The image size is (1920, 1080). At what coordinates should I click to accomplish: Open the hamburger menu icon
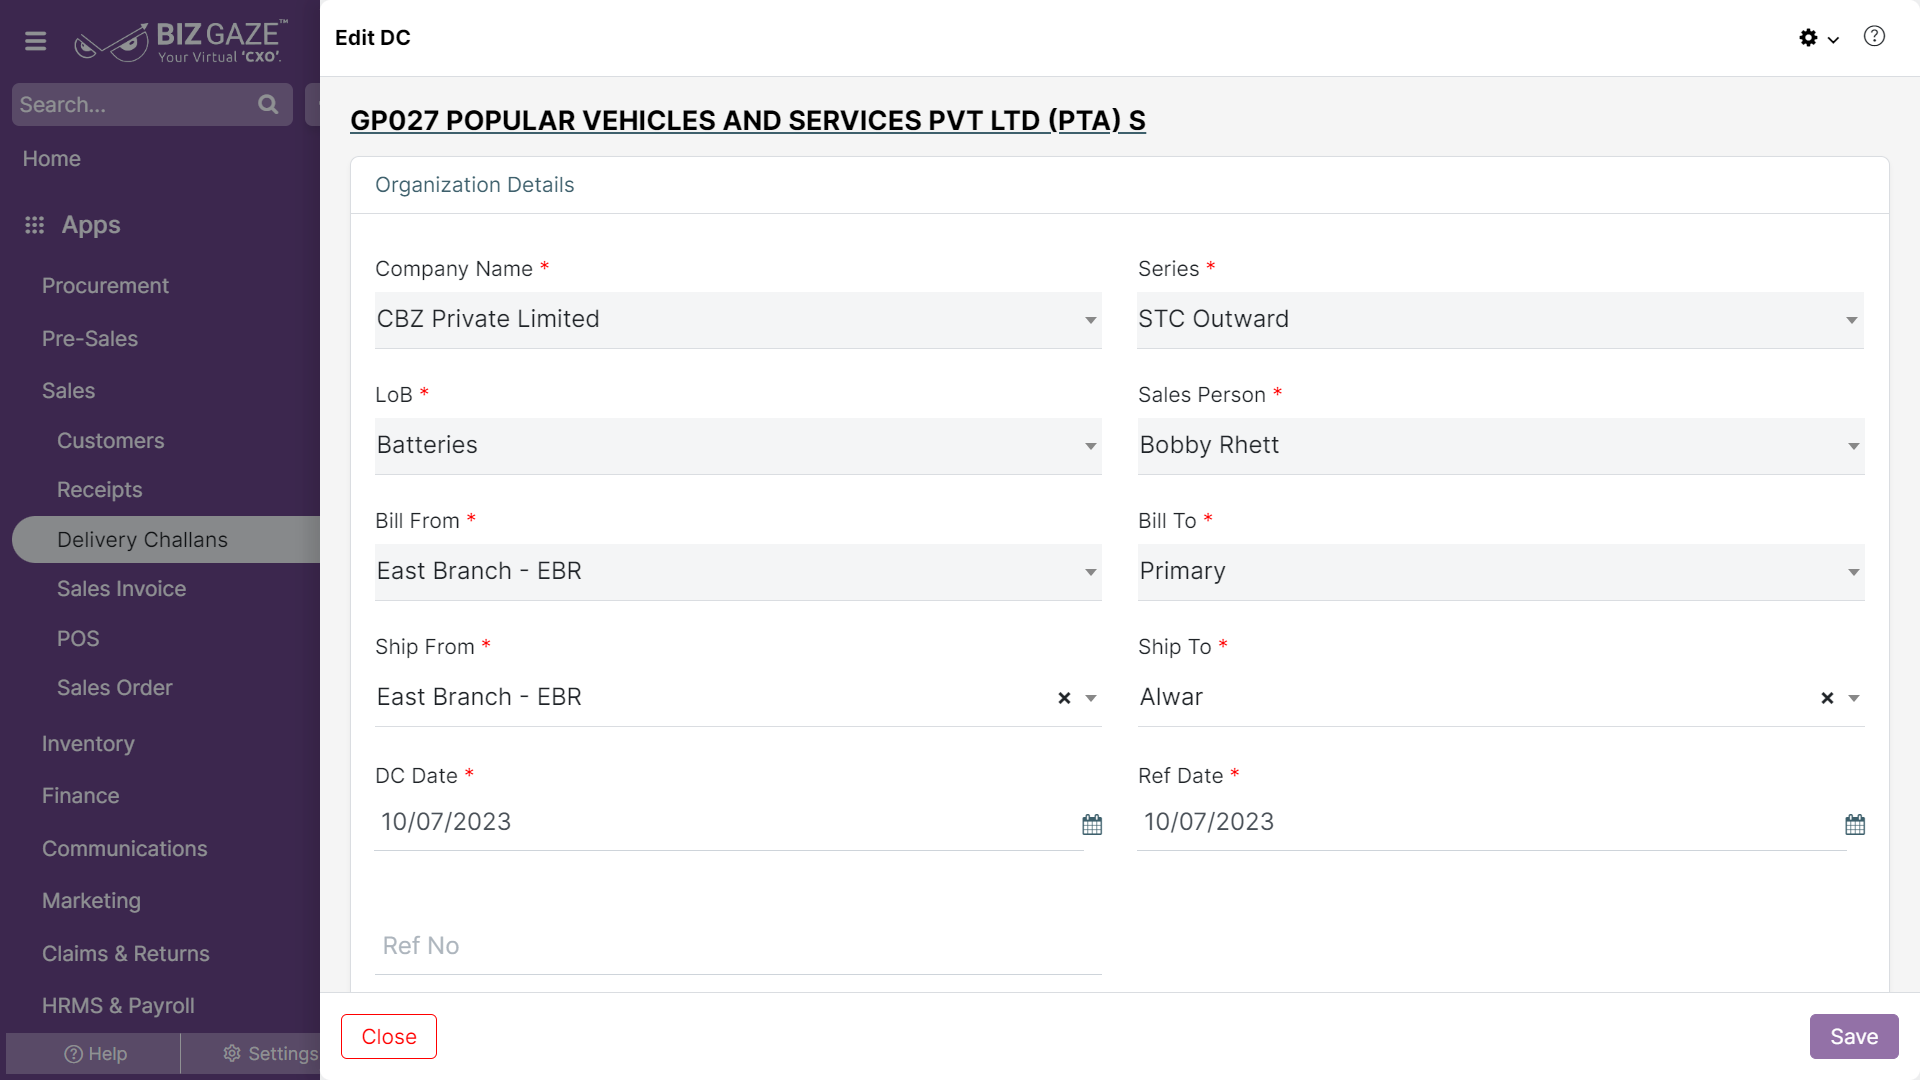(x=36, y=41)
